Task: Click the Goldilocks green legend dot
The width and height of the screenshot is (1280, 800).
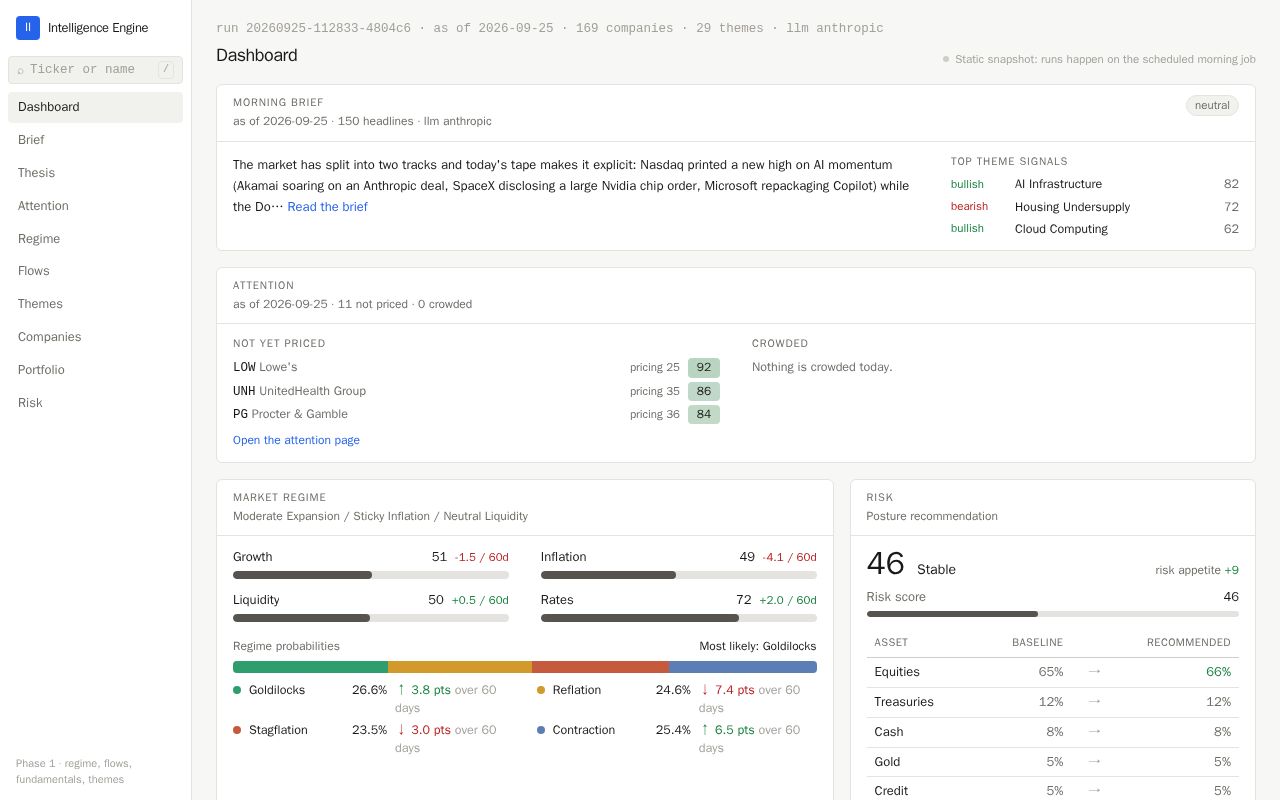Action: pyautogui.click(x=237, y=690)
